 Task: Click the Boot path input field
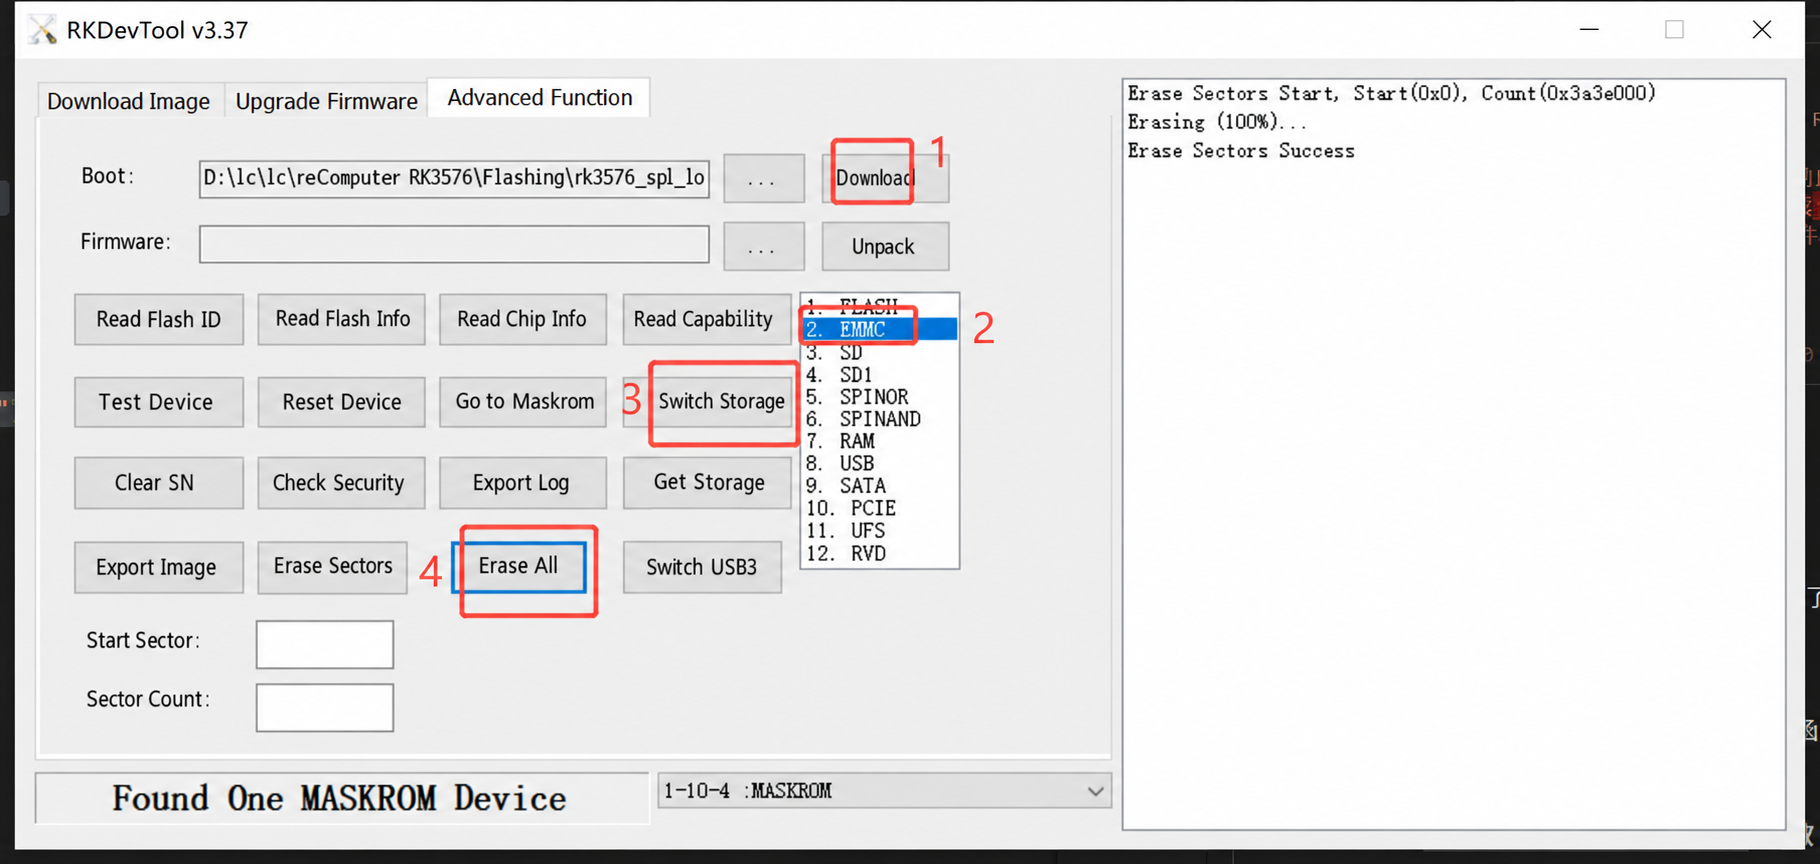454,178
